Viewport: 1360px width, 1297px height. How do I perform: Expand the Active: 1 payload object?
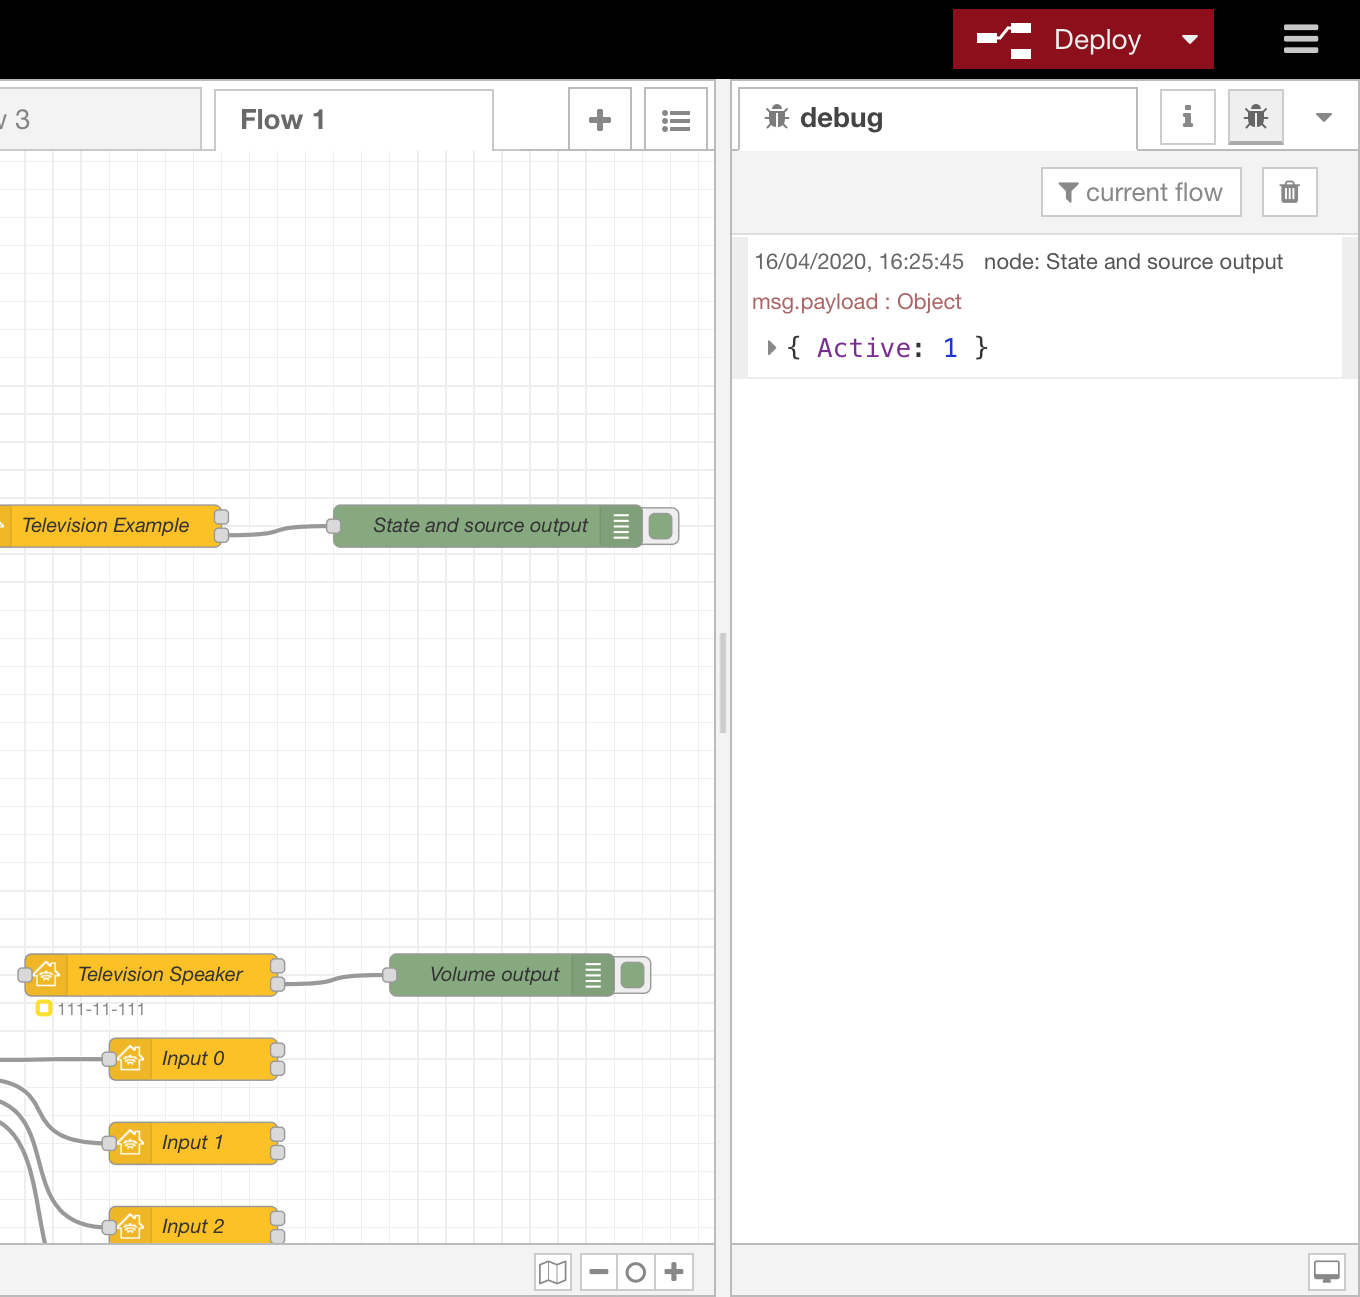(x=771, y=348)
